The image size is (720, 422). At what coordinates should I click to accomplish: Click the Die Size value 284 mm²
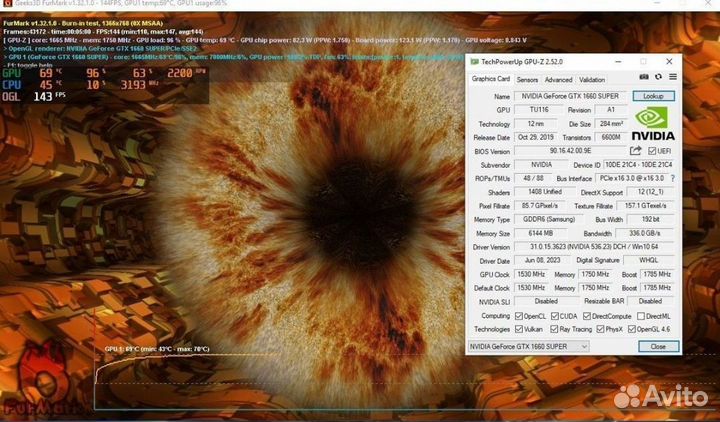[x=611, y=124]
